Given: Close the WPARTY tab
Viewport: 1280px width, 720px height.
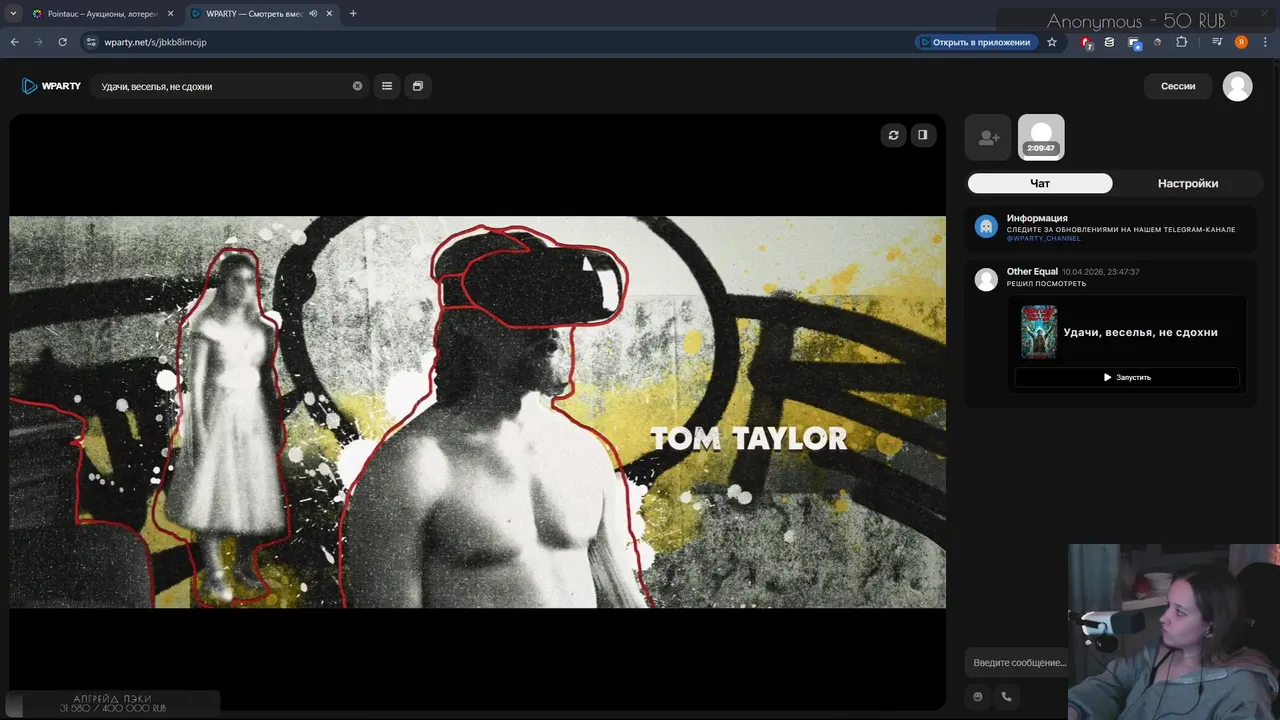Looking at the screenshot, I should (330, 14).
